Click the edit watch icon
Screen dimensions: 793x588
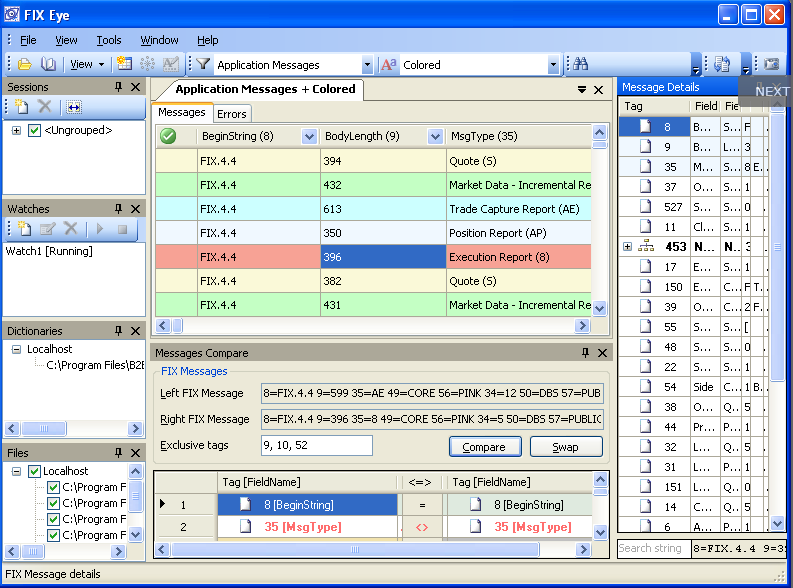click(47, 229)
